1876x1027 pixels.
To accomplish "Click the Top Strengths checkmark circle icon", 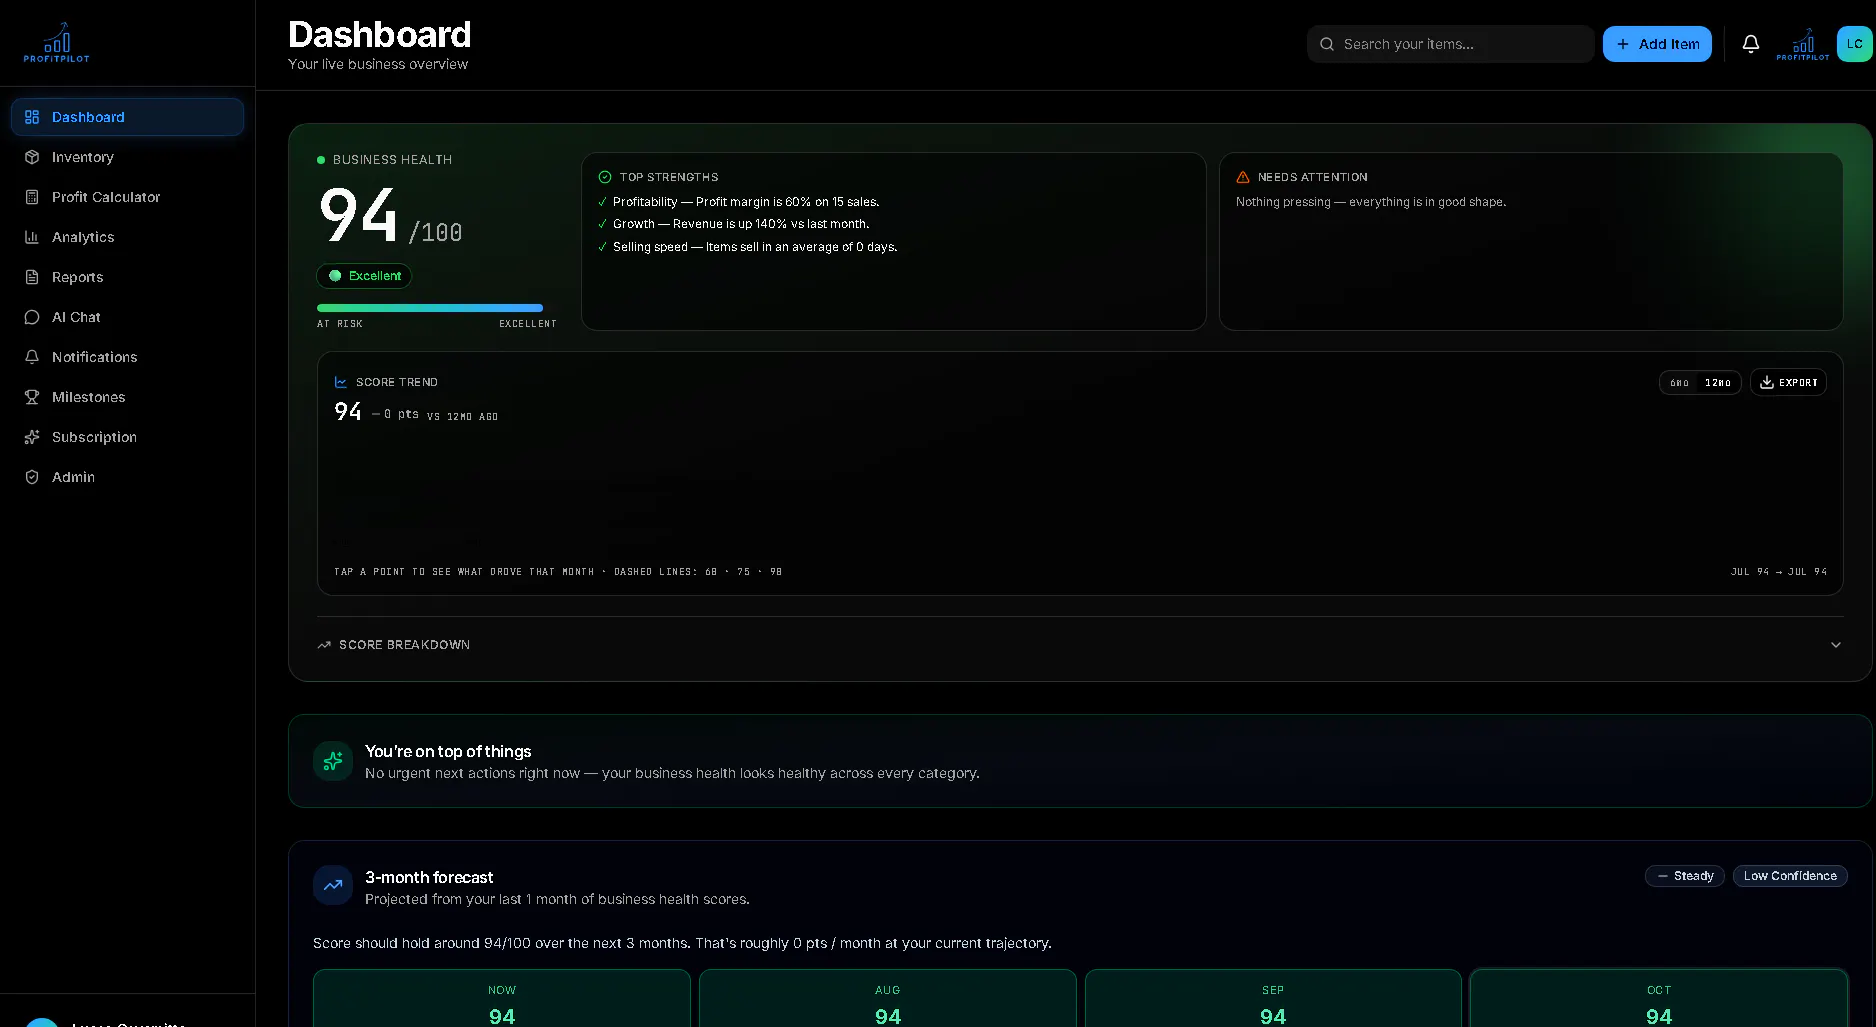I will 605,177.
